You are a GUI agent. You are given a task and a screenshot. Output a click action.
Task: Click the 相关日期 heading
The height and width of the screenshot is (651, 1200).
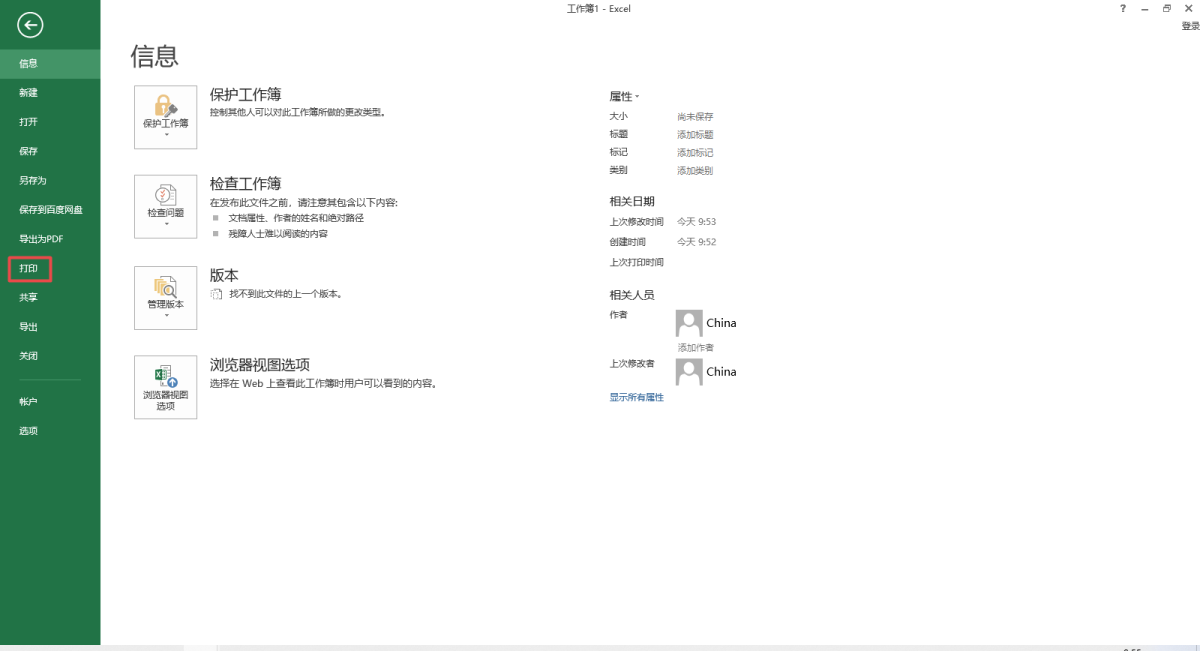(632, 201)
